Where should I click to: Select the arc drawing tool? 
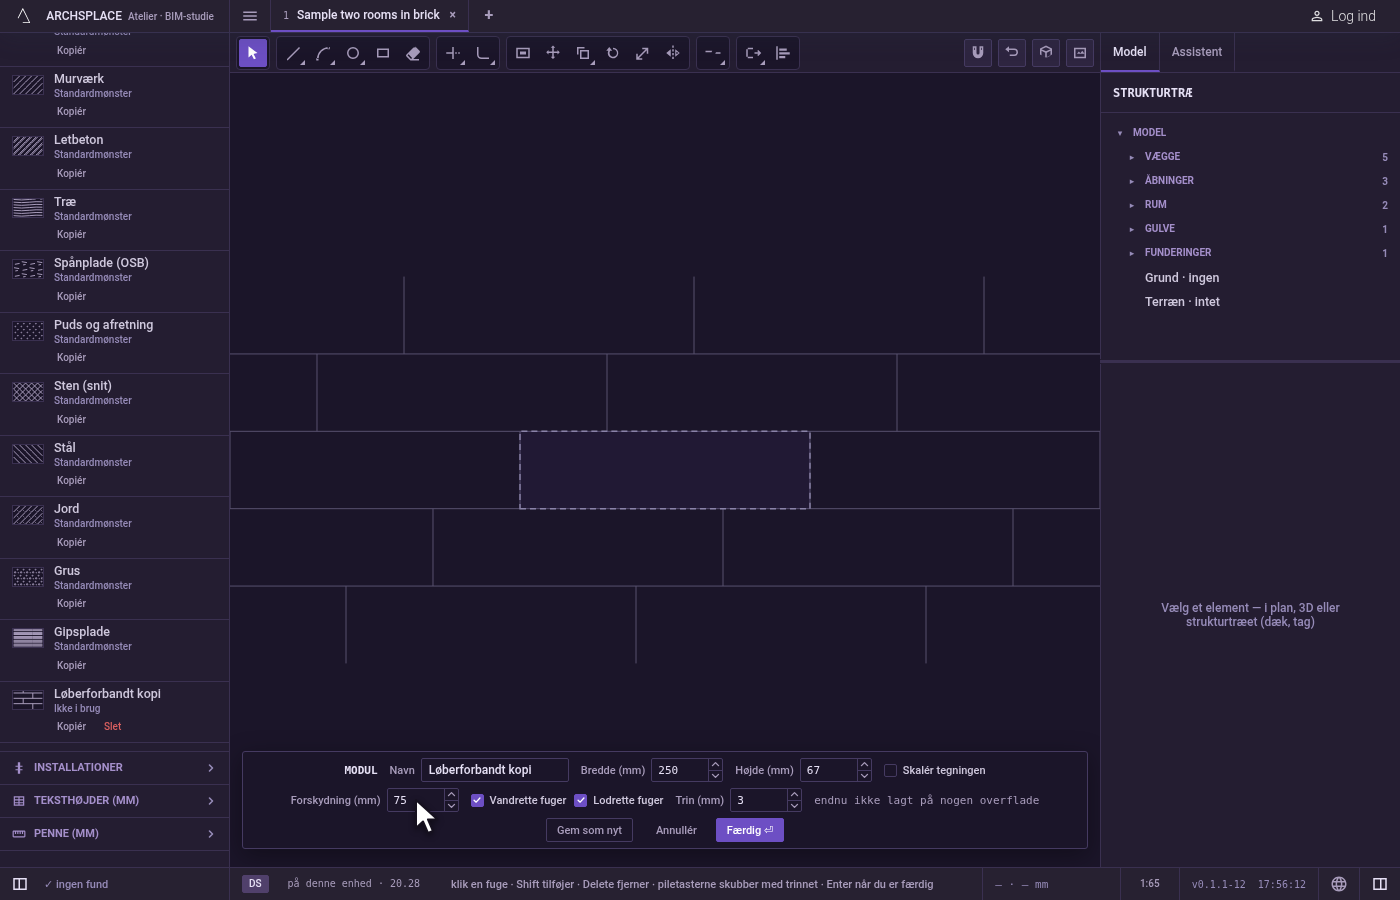click(323, 53)
